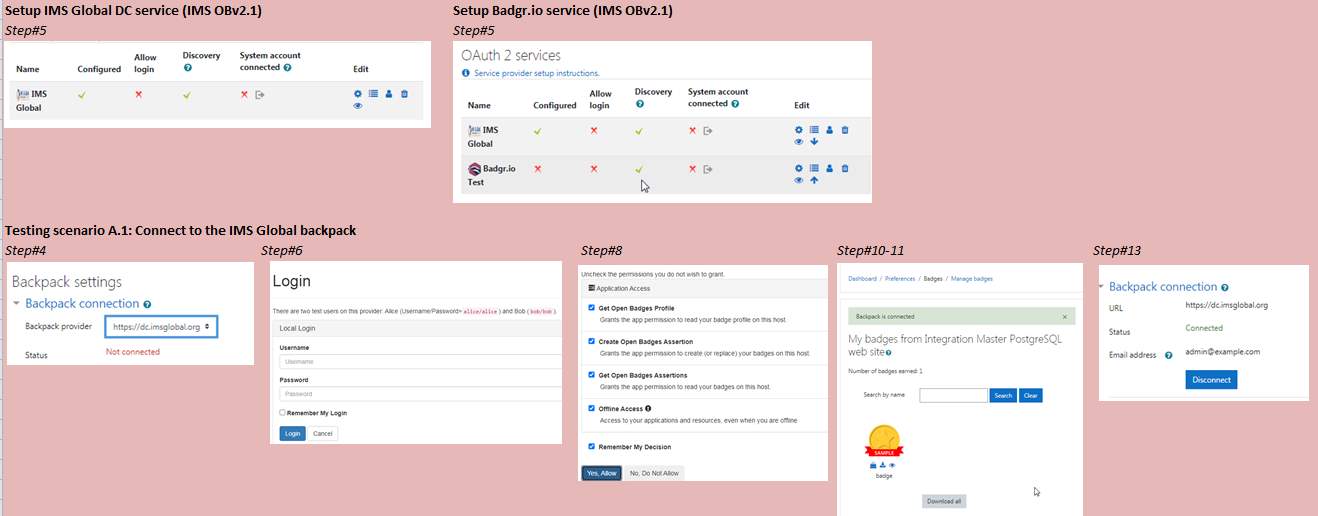The width and height of the screenshot is (1318, 516).
Task: Click No, Do Not Allow button
Action: [x=655, y=473]
